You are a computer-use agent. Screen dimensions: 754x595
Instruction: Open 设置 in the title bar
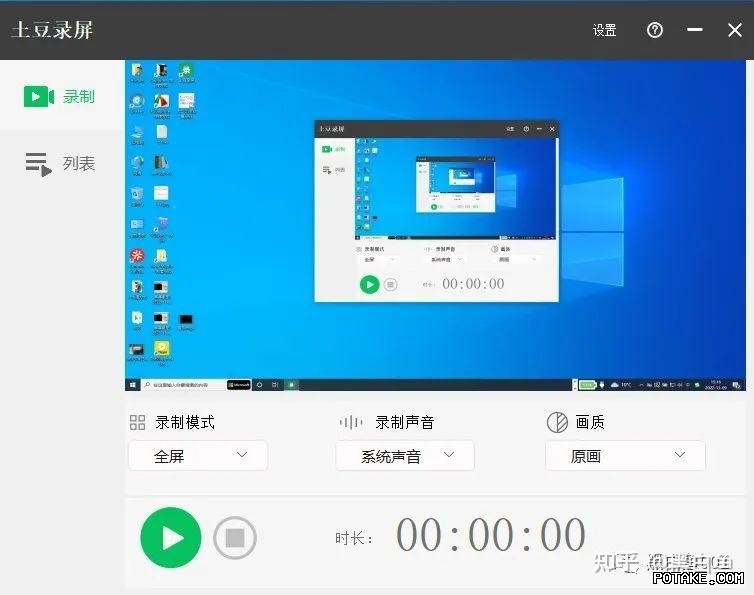click(x=604, y=30)
